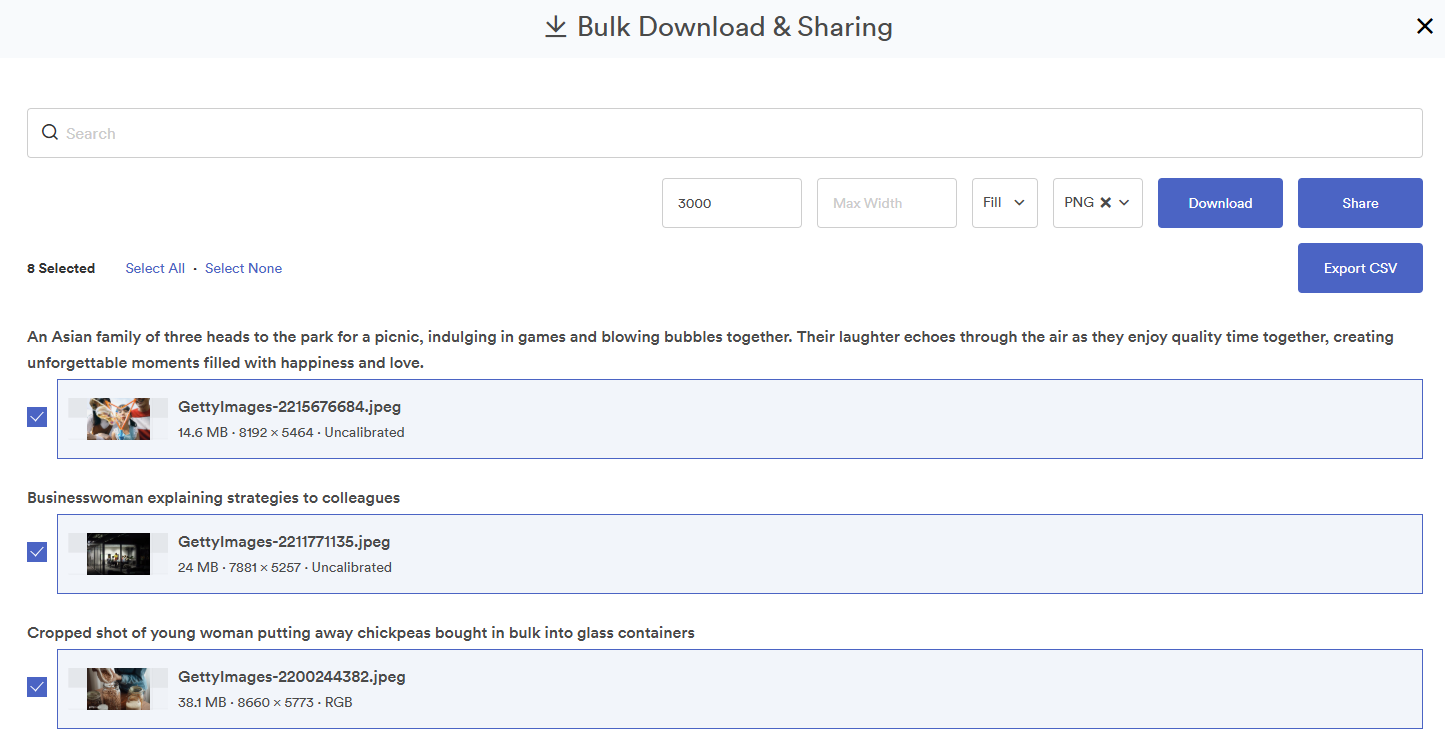Image resolution: width=1445 pixels, height=738 pixels.
Task: Click the '8 Selected' count label
Action: (x=61, y=268)
